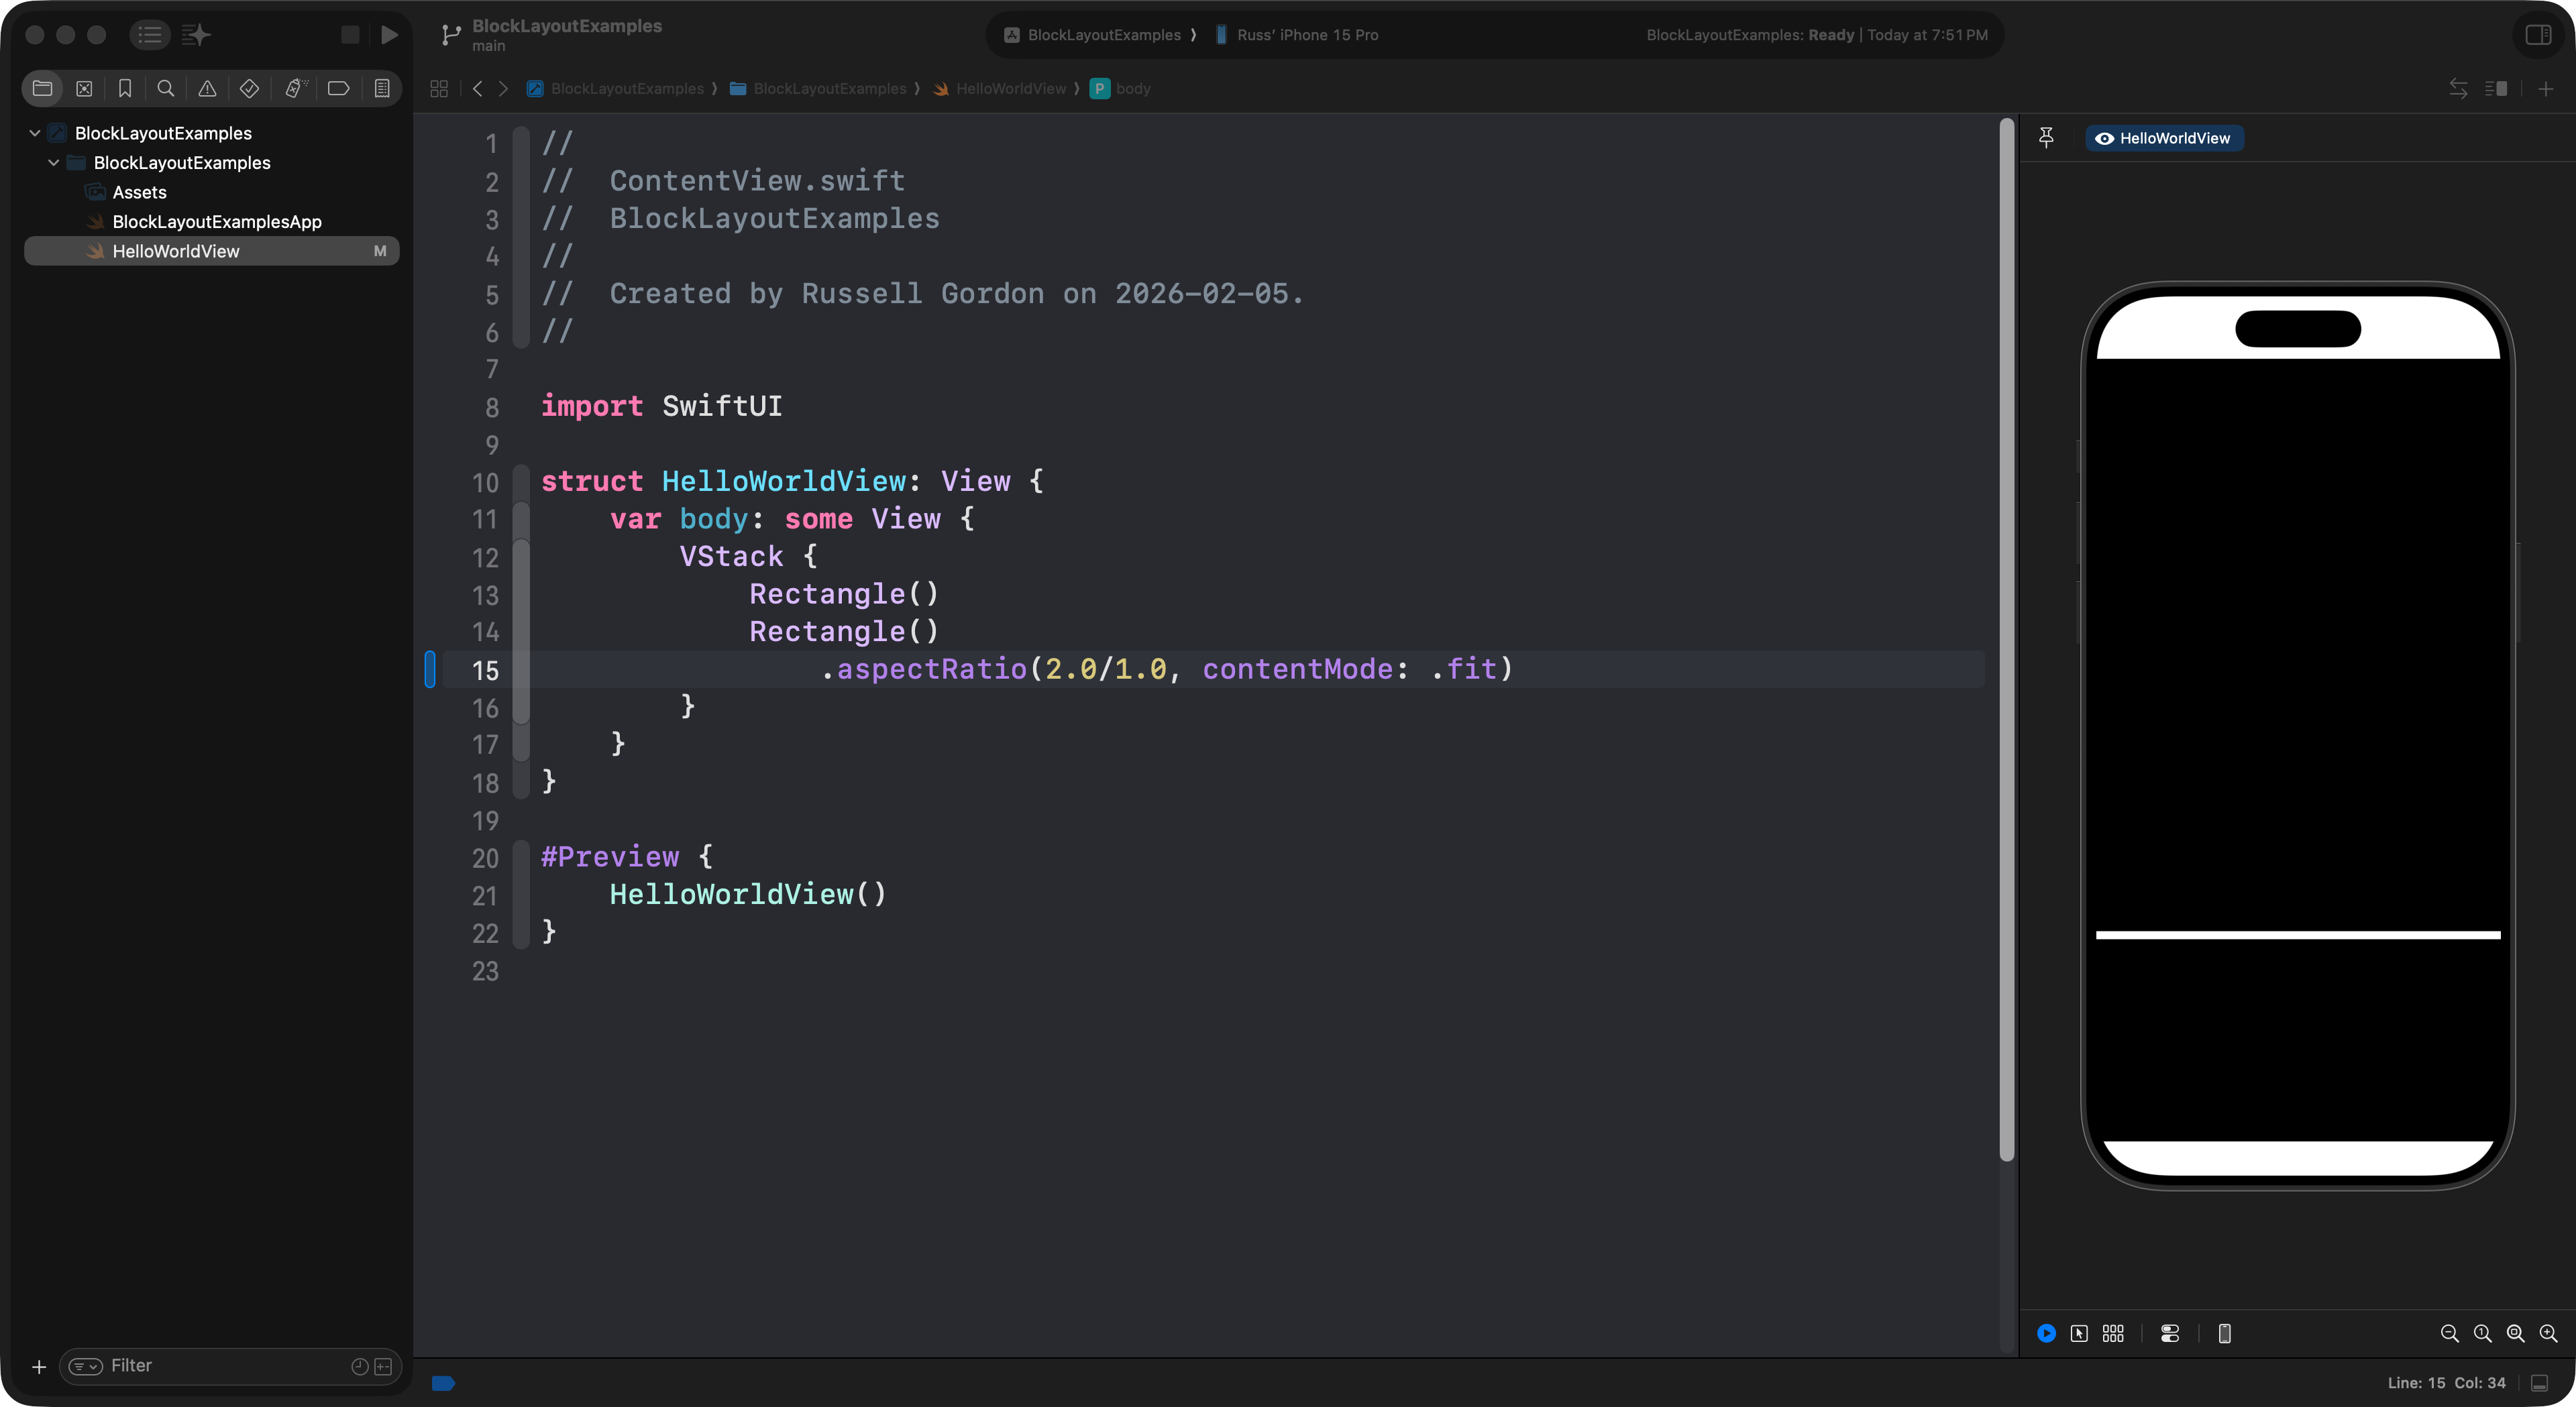
Task: Open the Find navigator magnifier icon
Action: point(166,88)
